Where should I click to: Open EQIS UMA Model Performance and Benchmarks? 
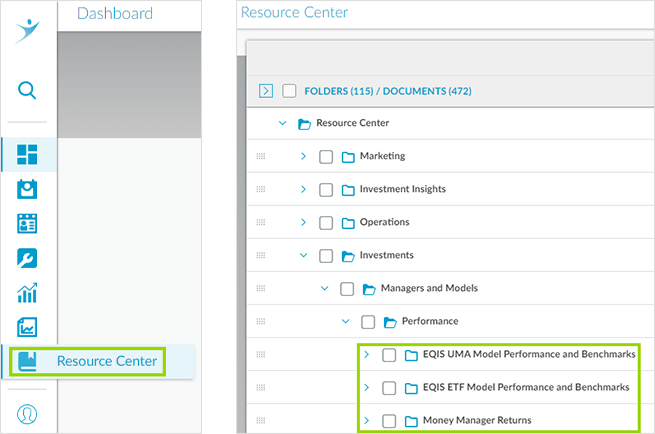tap(529, 354)
